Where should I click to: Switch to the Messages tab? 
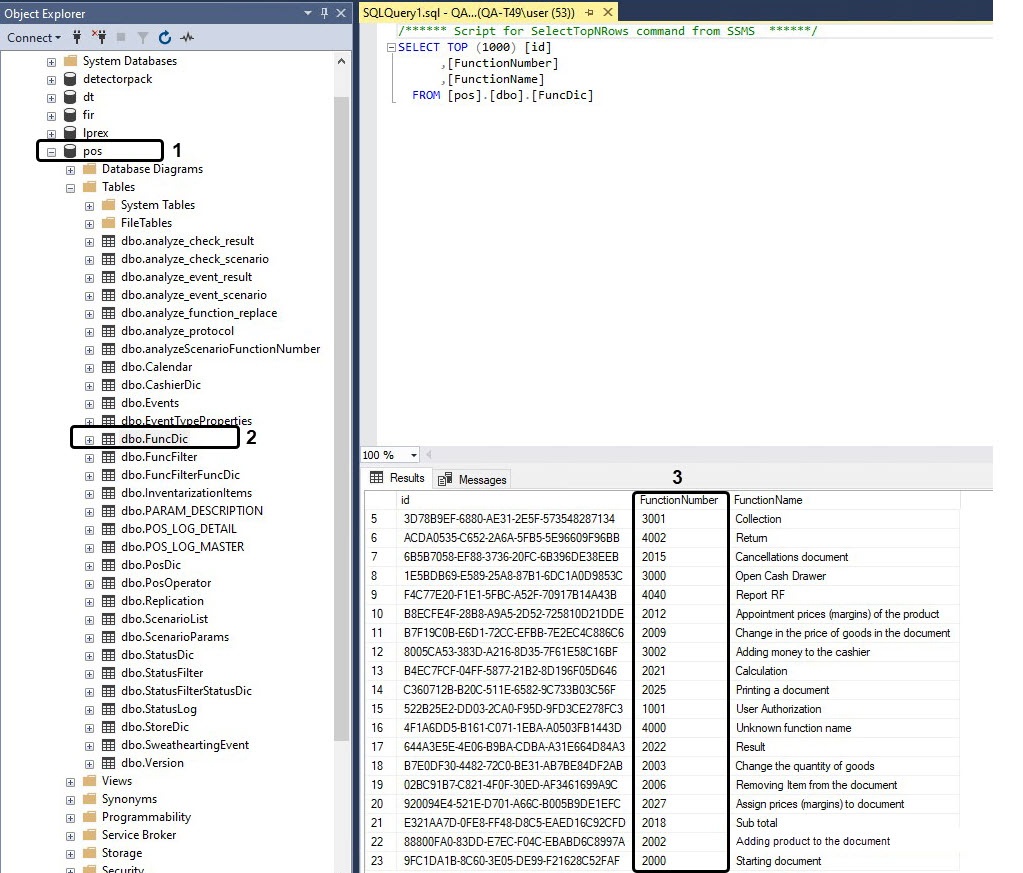(x=473, y=480)
